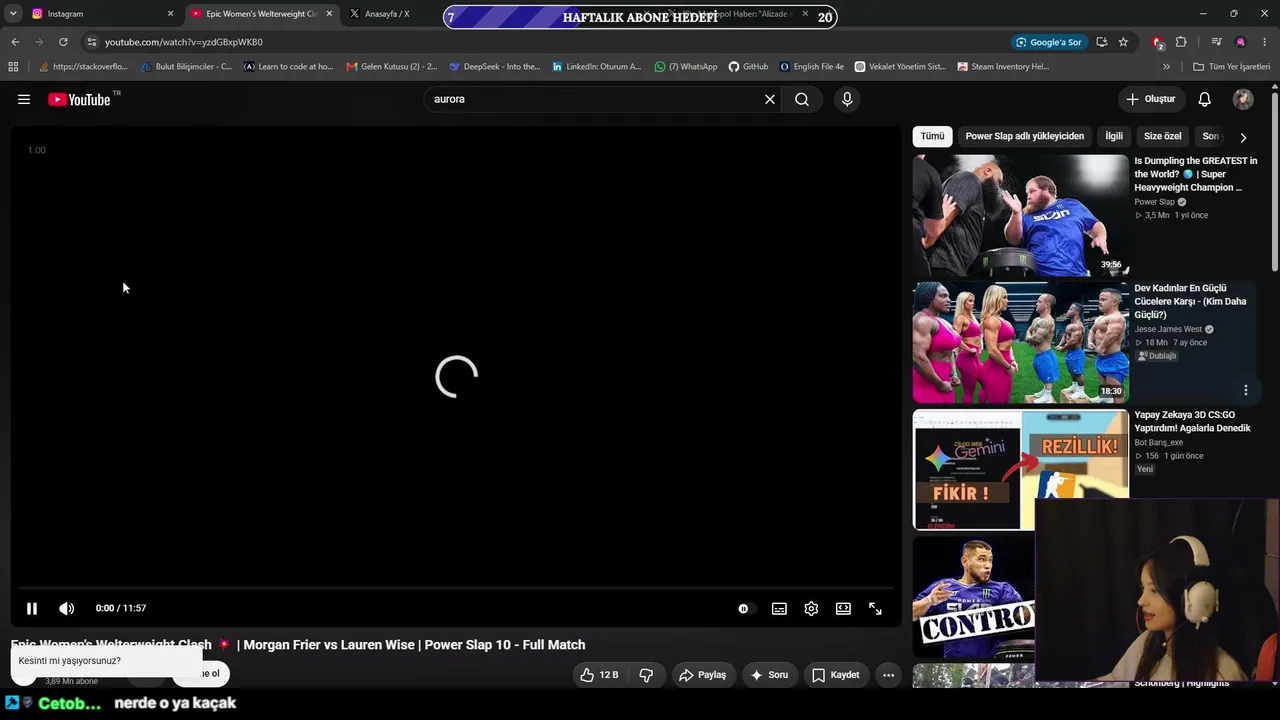
Task: Close the Instagram browser tab
Action: point(170,14)
